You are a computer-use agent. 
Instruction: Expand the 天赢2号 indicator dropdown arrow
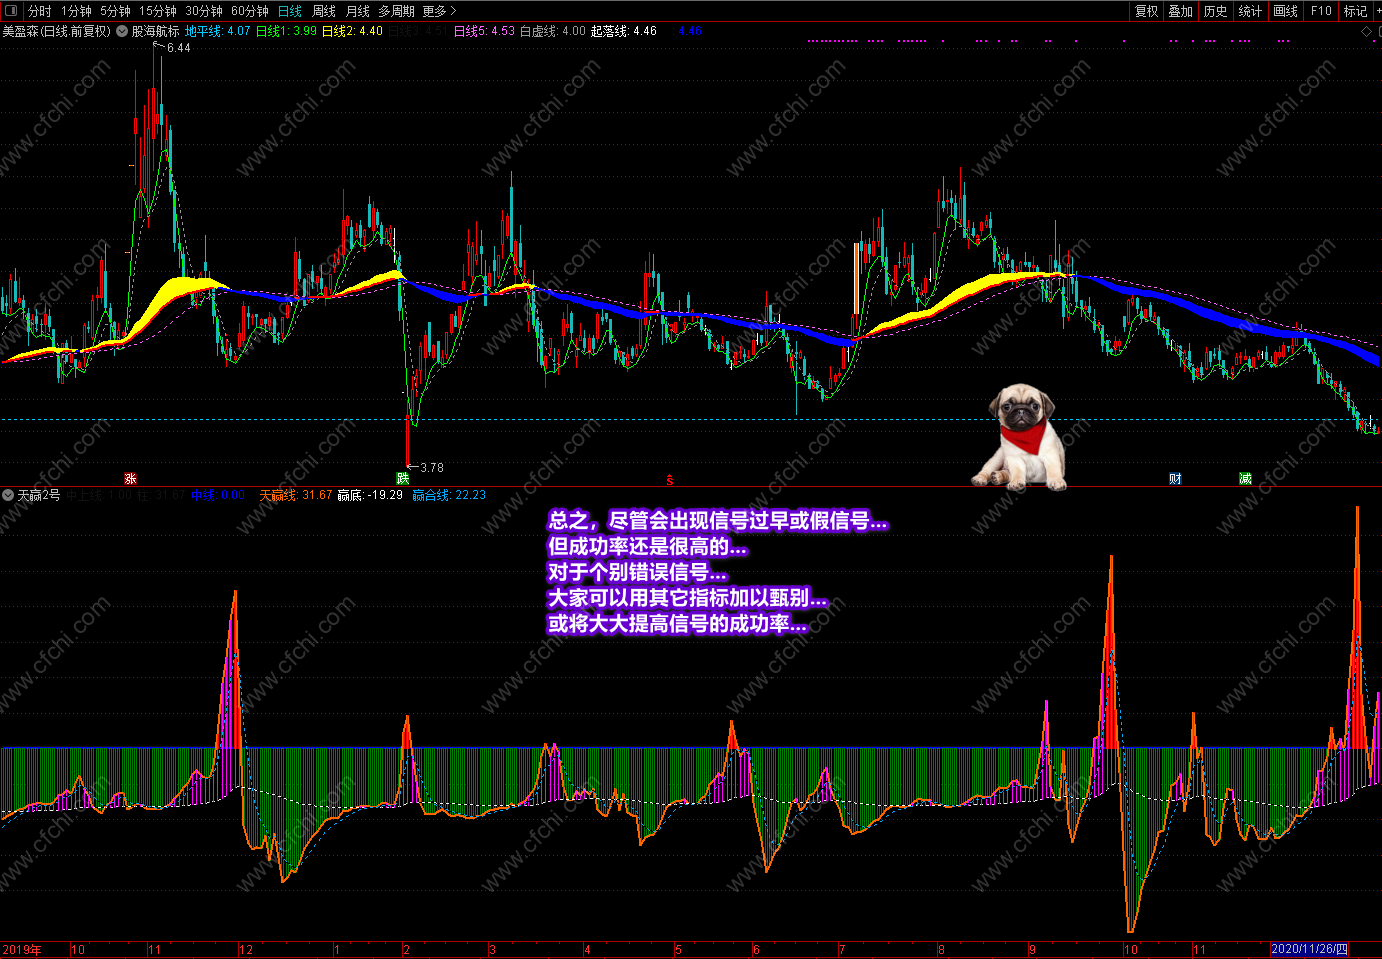(8, 495)
